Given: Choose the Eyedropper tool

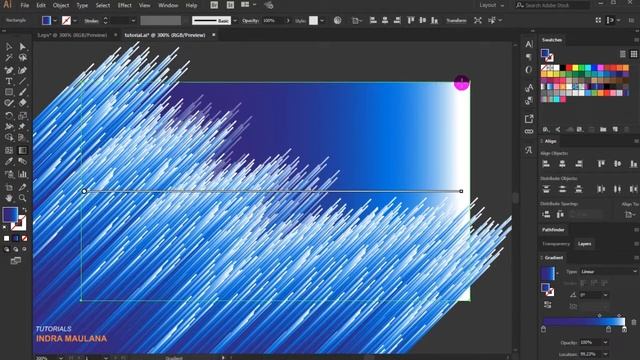Looking at the screenshot, I should pos(9,162).
